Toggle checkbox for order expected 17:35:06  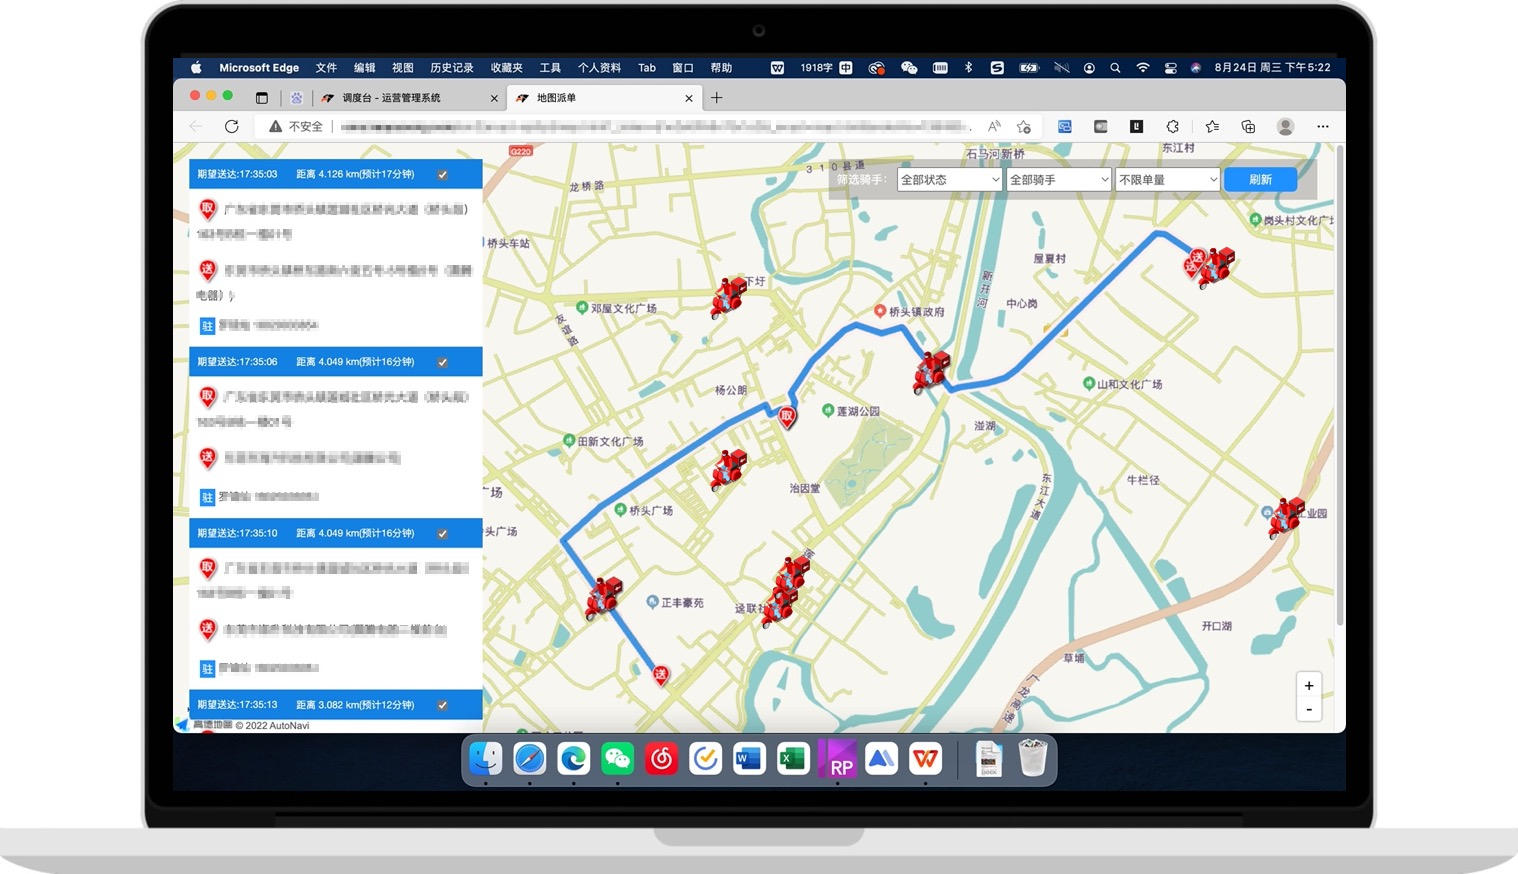pos(442,362)
